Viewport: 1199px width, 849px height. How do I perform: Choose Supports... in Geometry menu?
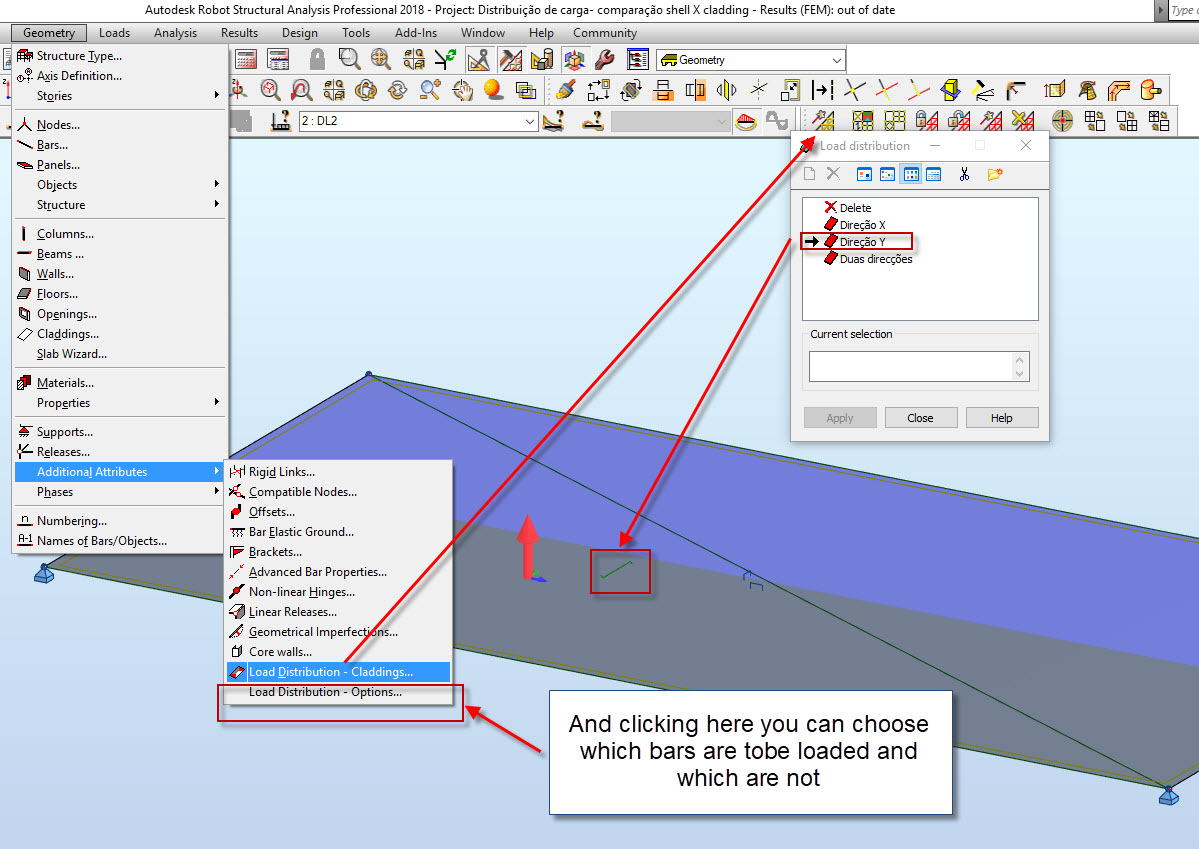[120, 431]
